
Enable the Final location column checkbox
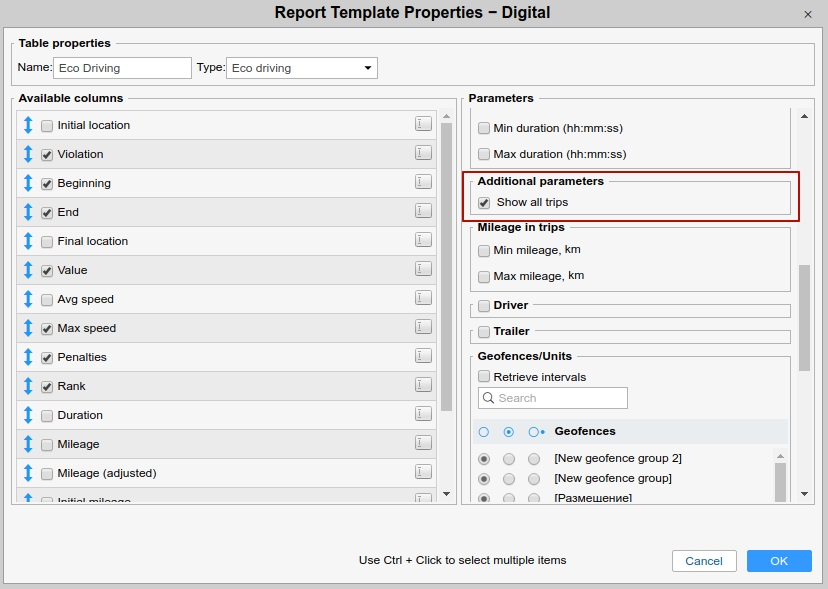click(47, 242)
